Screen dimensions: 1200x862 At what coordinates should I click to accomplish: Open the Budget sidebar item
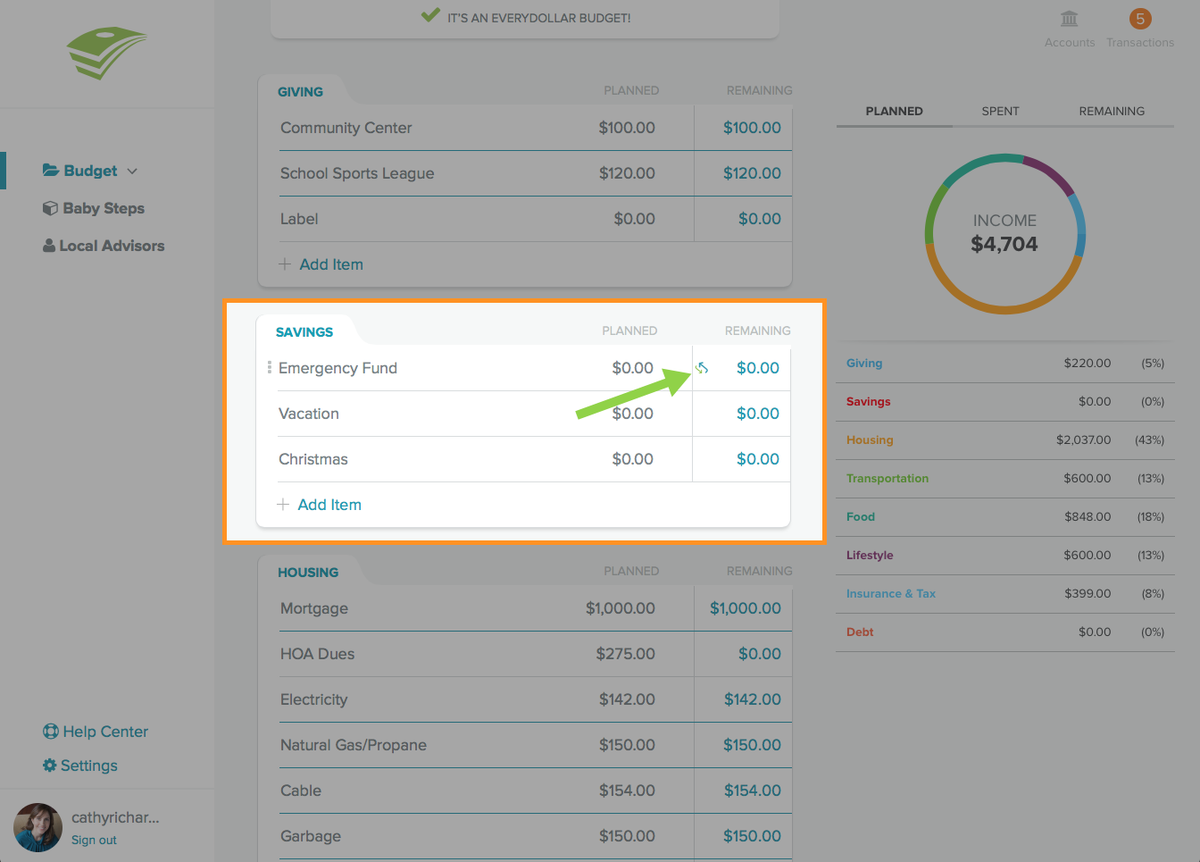[90, 171]
